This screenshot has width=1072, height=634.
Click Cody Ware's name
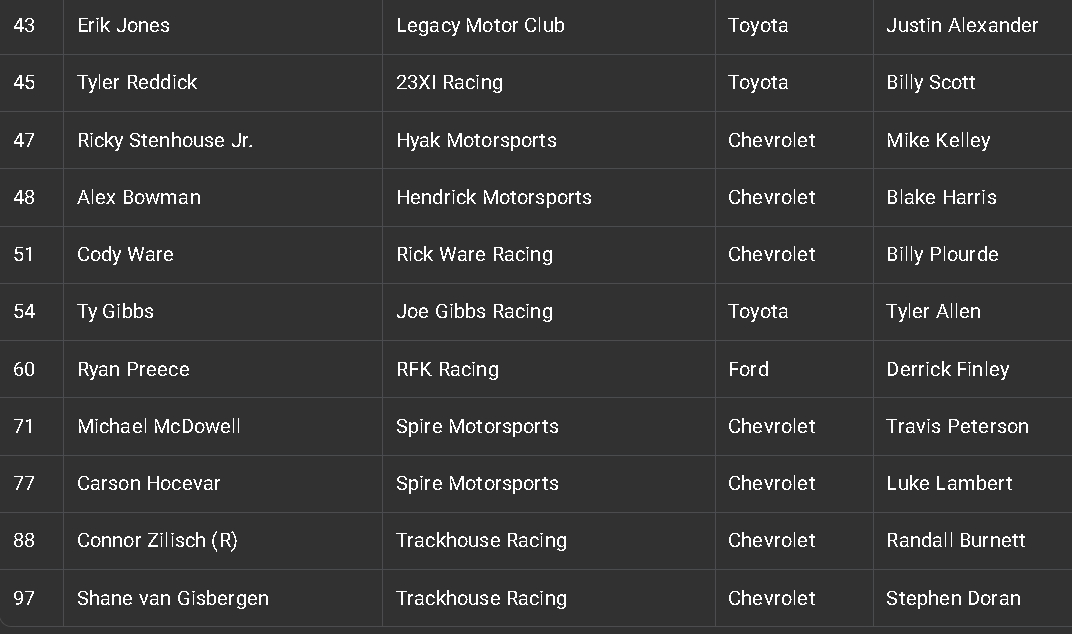(x=125, y=254)
